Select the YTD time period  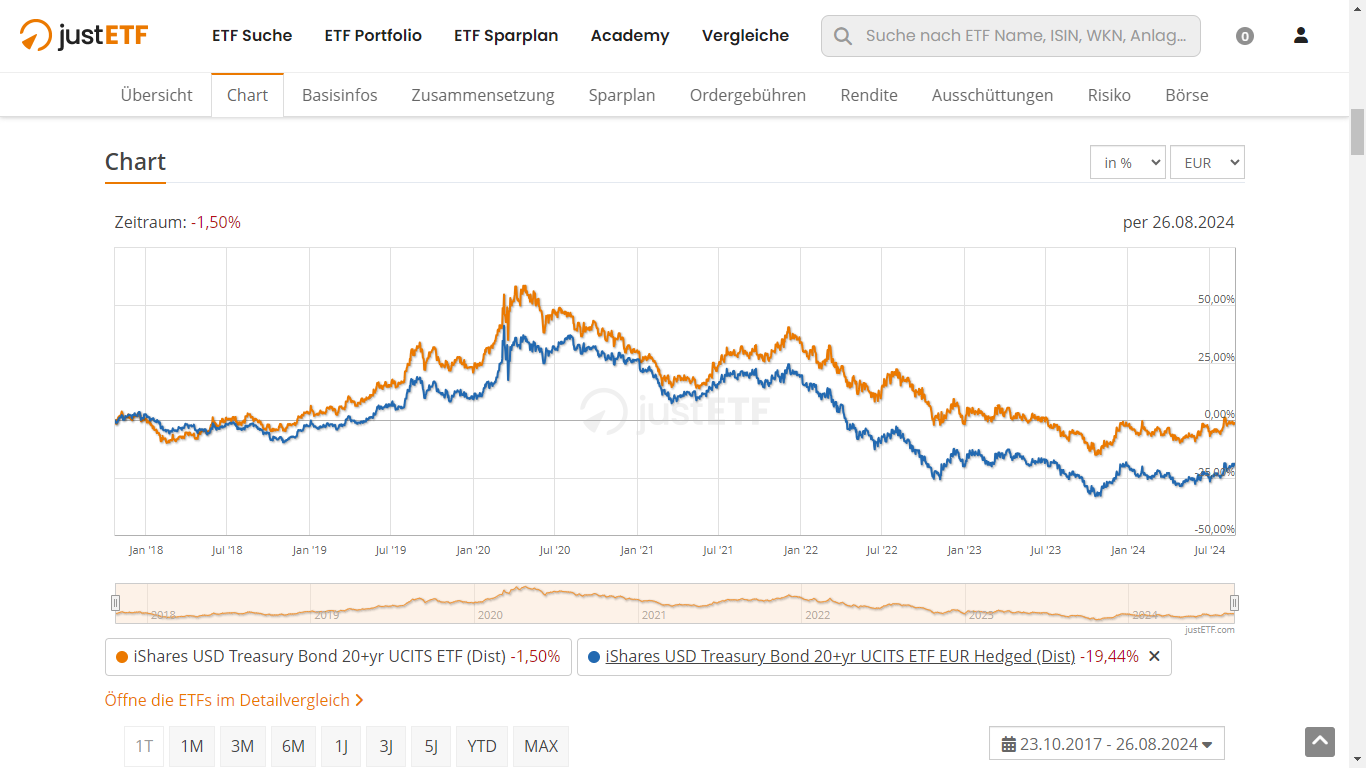click(482, 746)
